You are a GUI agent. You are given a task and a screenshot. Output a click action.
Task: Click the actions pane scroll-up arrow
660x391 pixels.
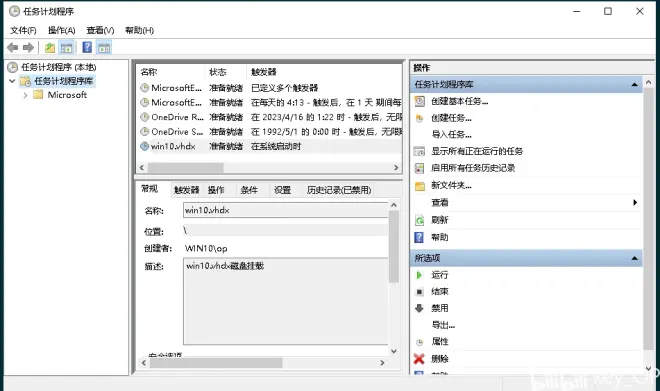(x=648, y=82)
